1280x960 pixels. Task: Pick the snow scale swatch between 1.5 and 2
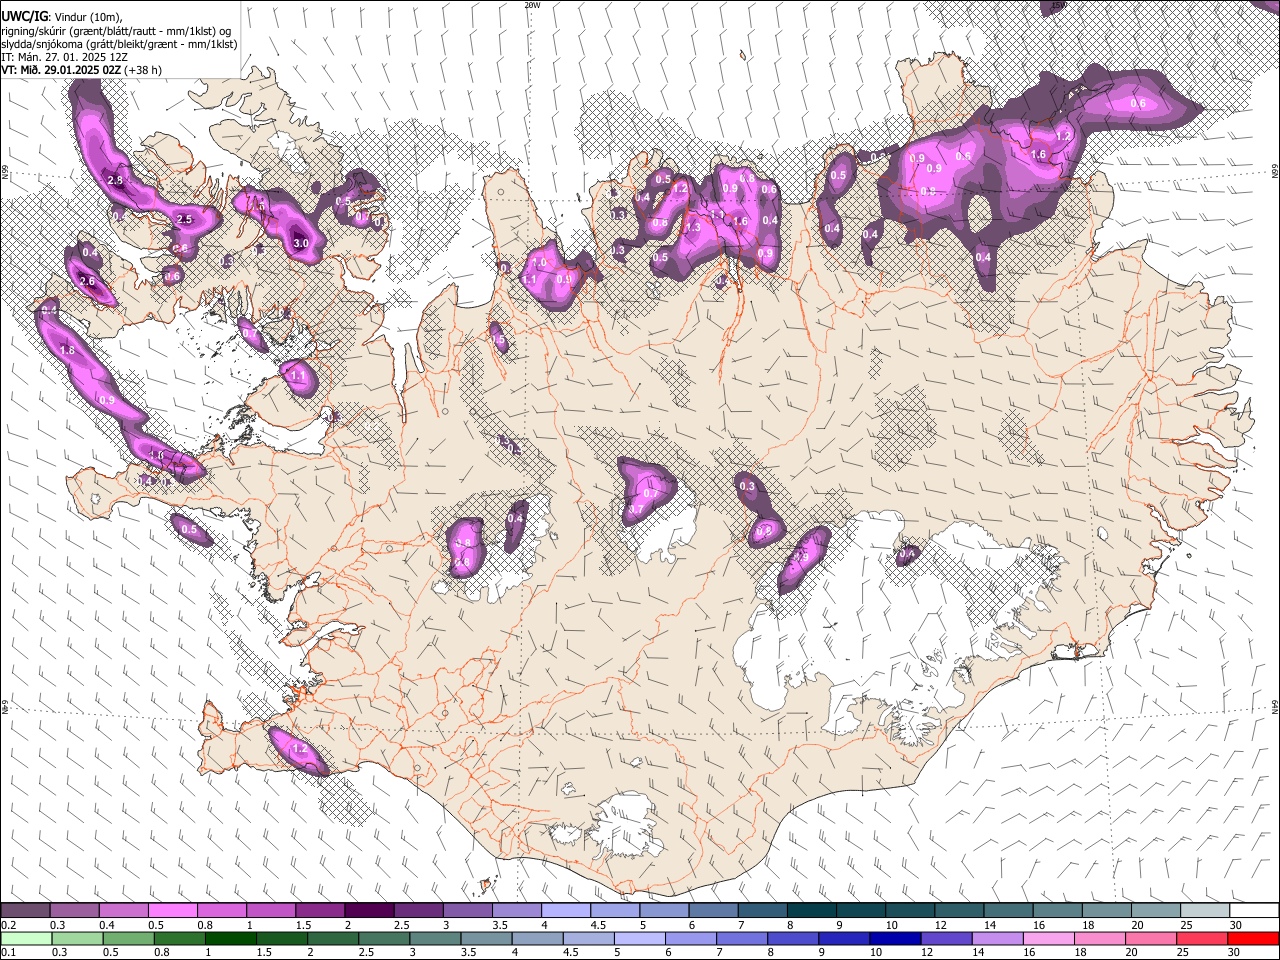pyautogui.click(x=320, y=910)
